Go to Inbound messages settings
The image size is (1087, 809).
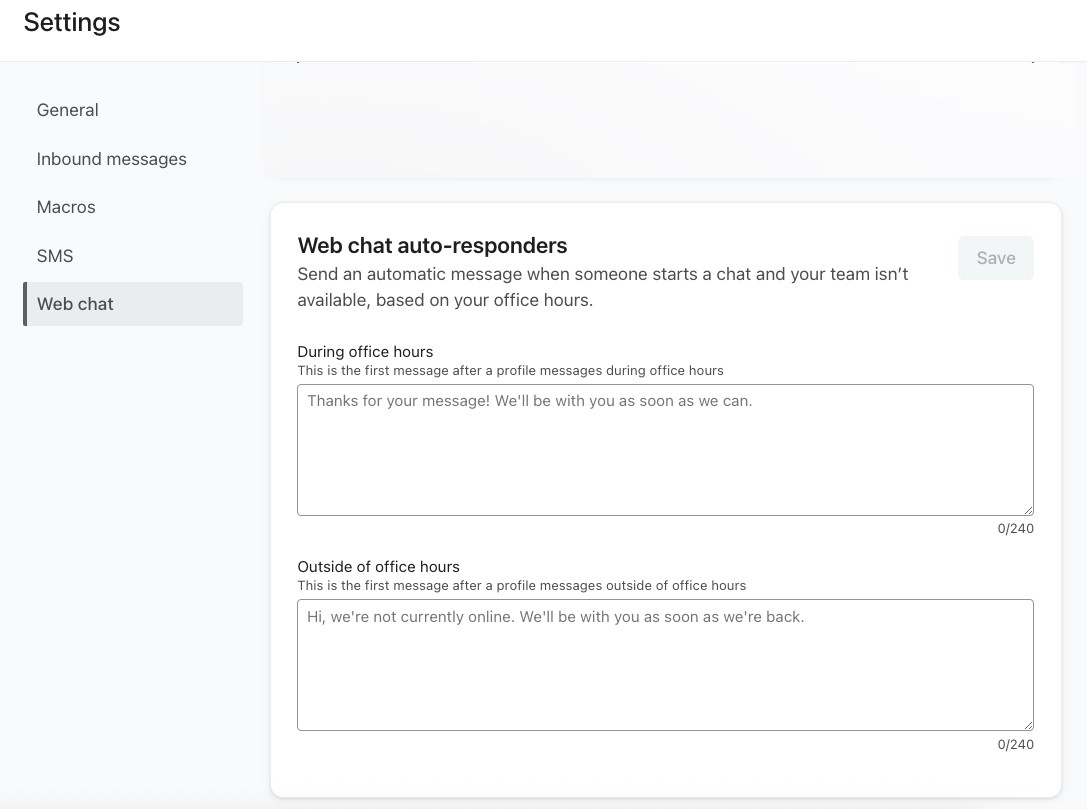coord(112,159)
